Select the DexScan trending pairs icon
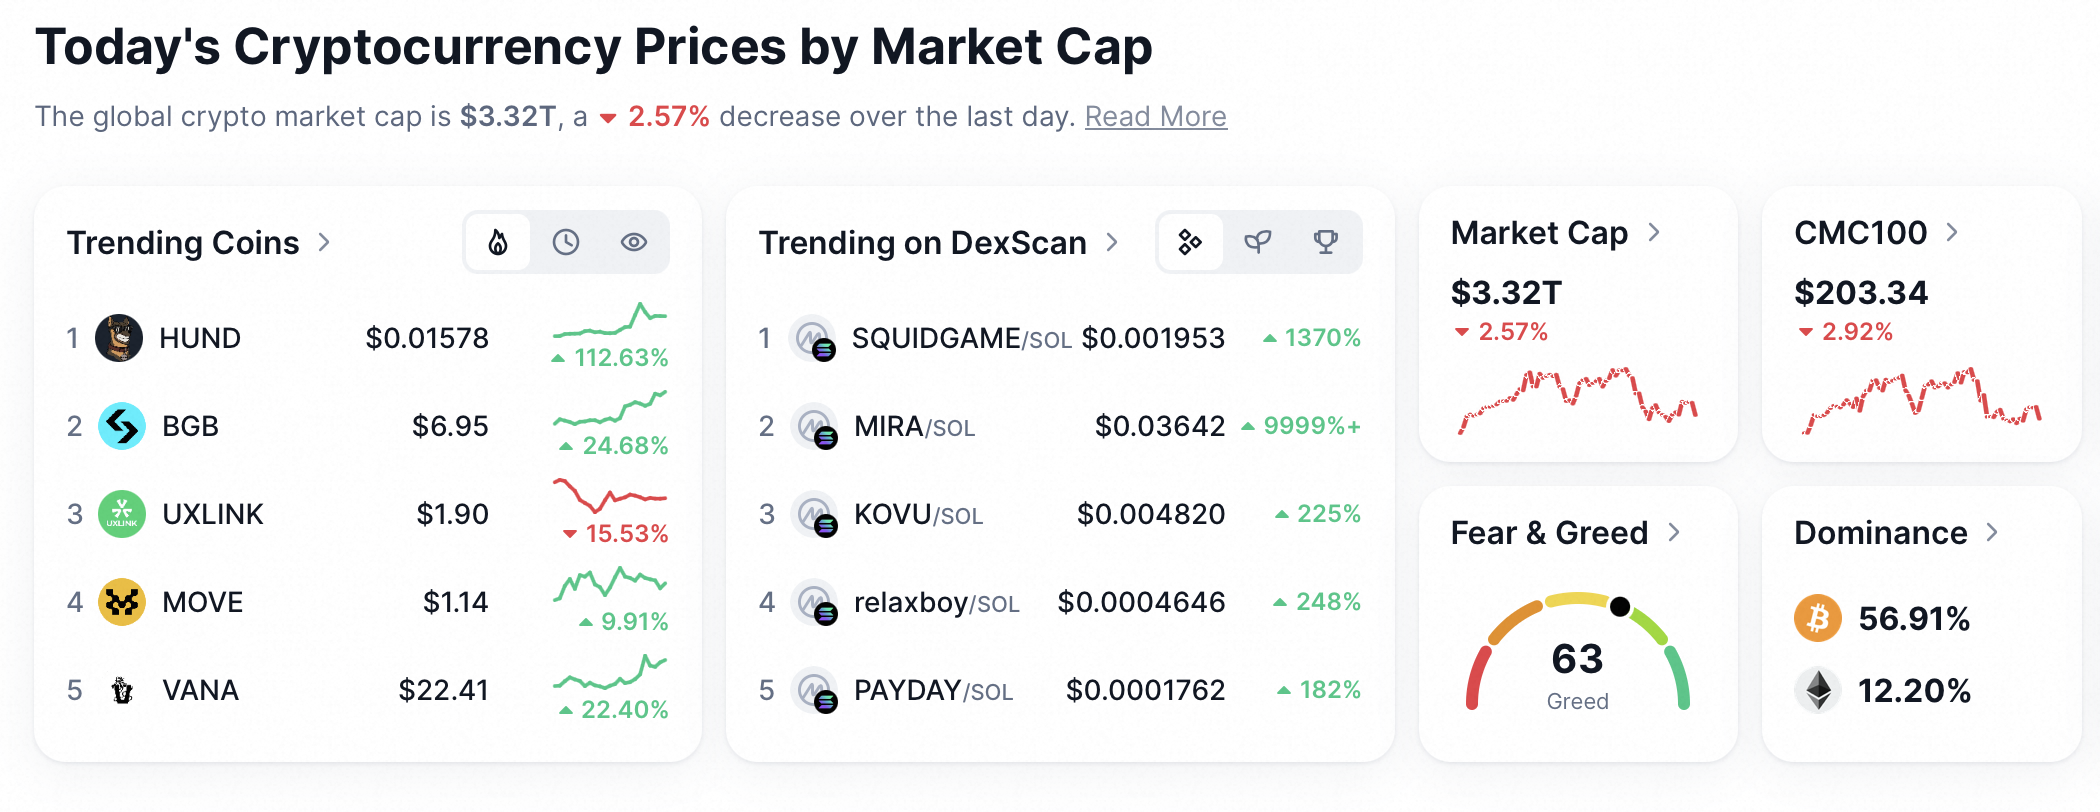The height and width of the screenshot is (812, 2100). click(1190, 242)
